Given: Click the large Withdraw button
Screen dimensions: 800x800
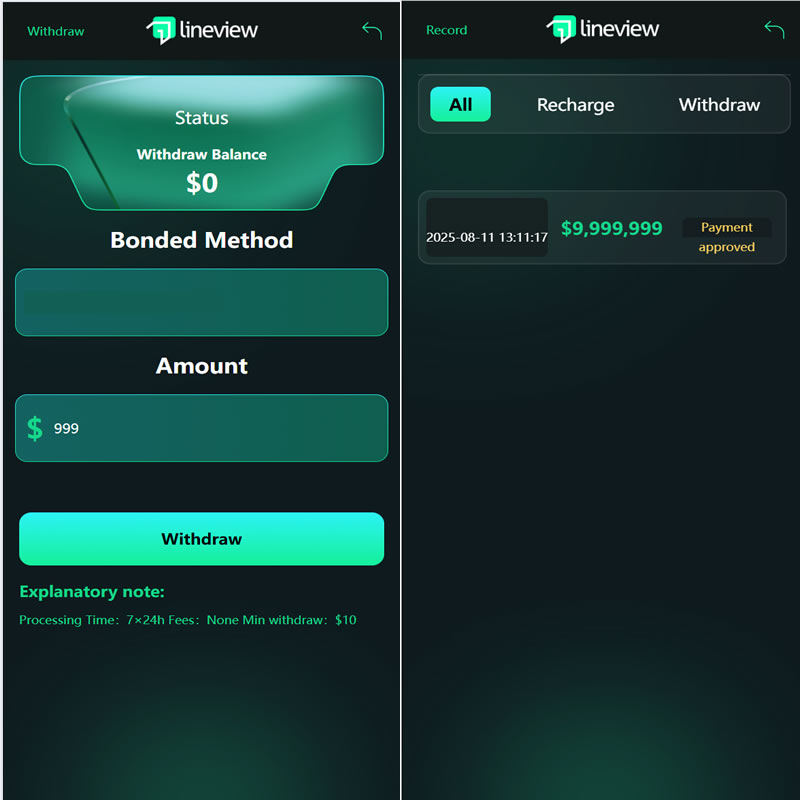Looking at the screenshot, I should coord(202,539).
